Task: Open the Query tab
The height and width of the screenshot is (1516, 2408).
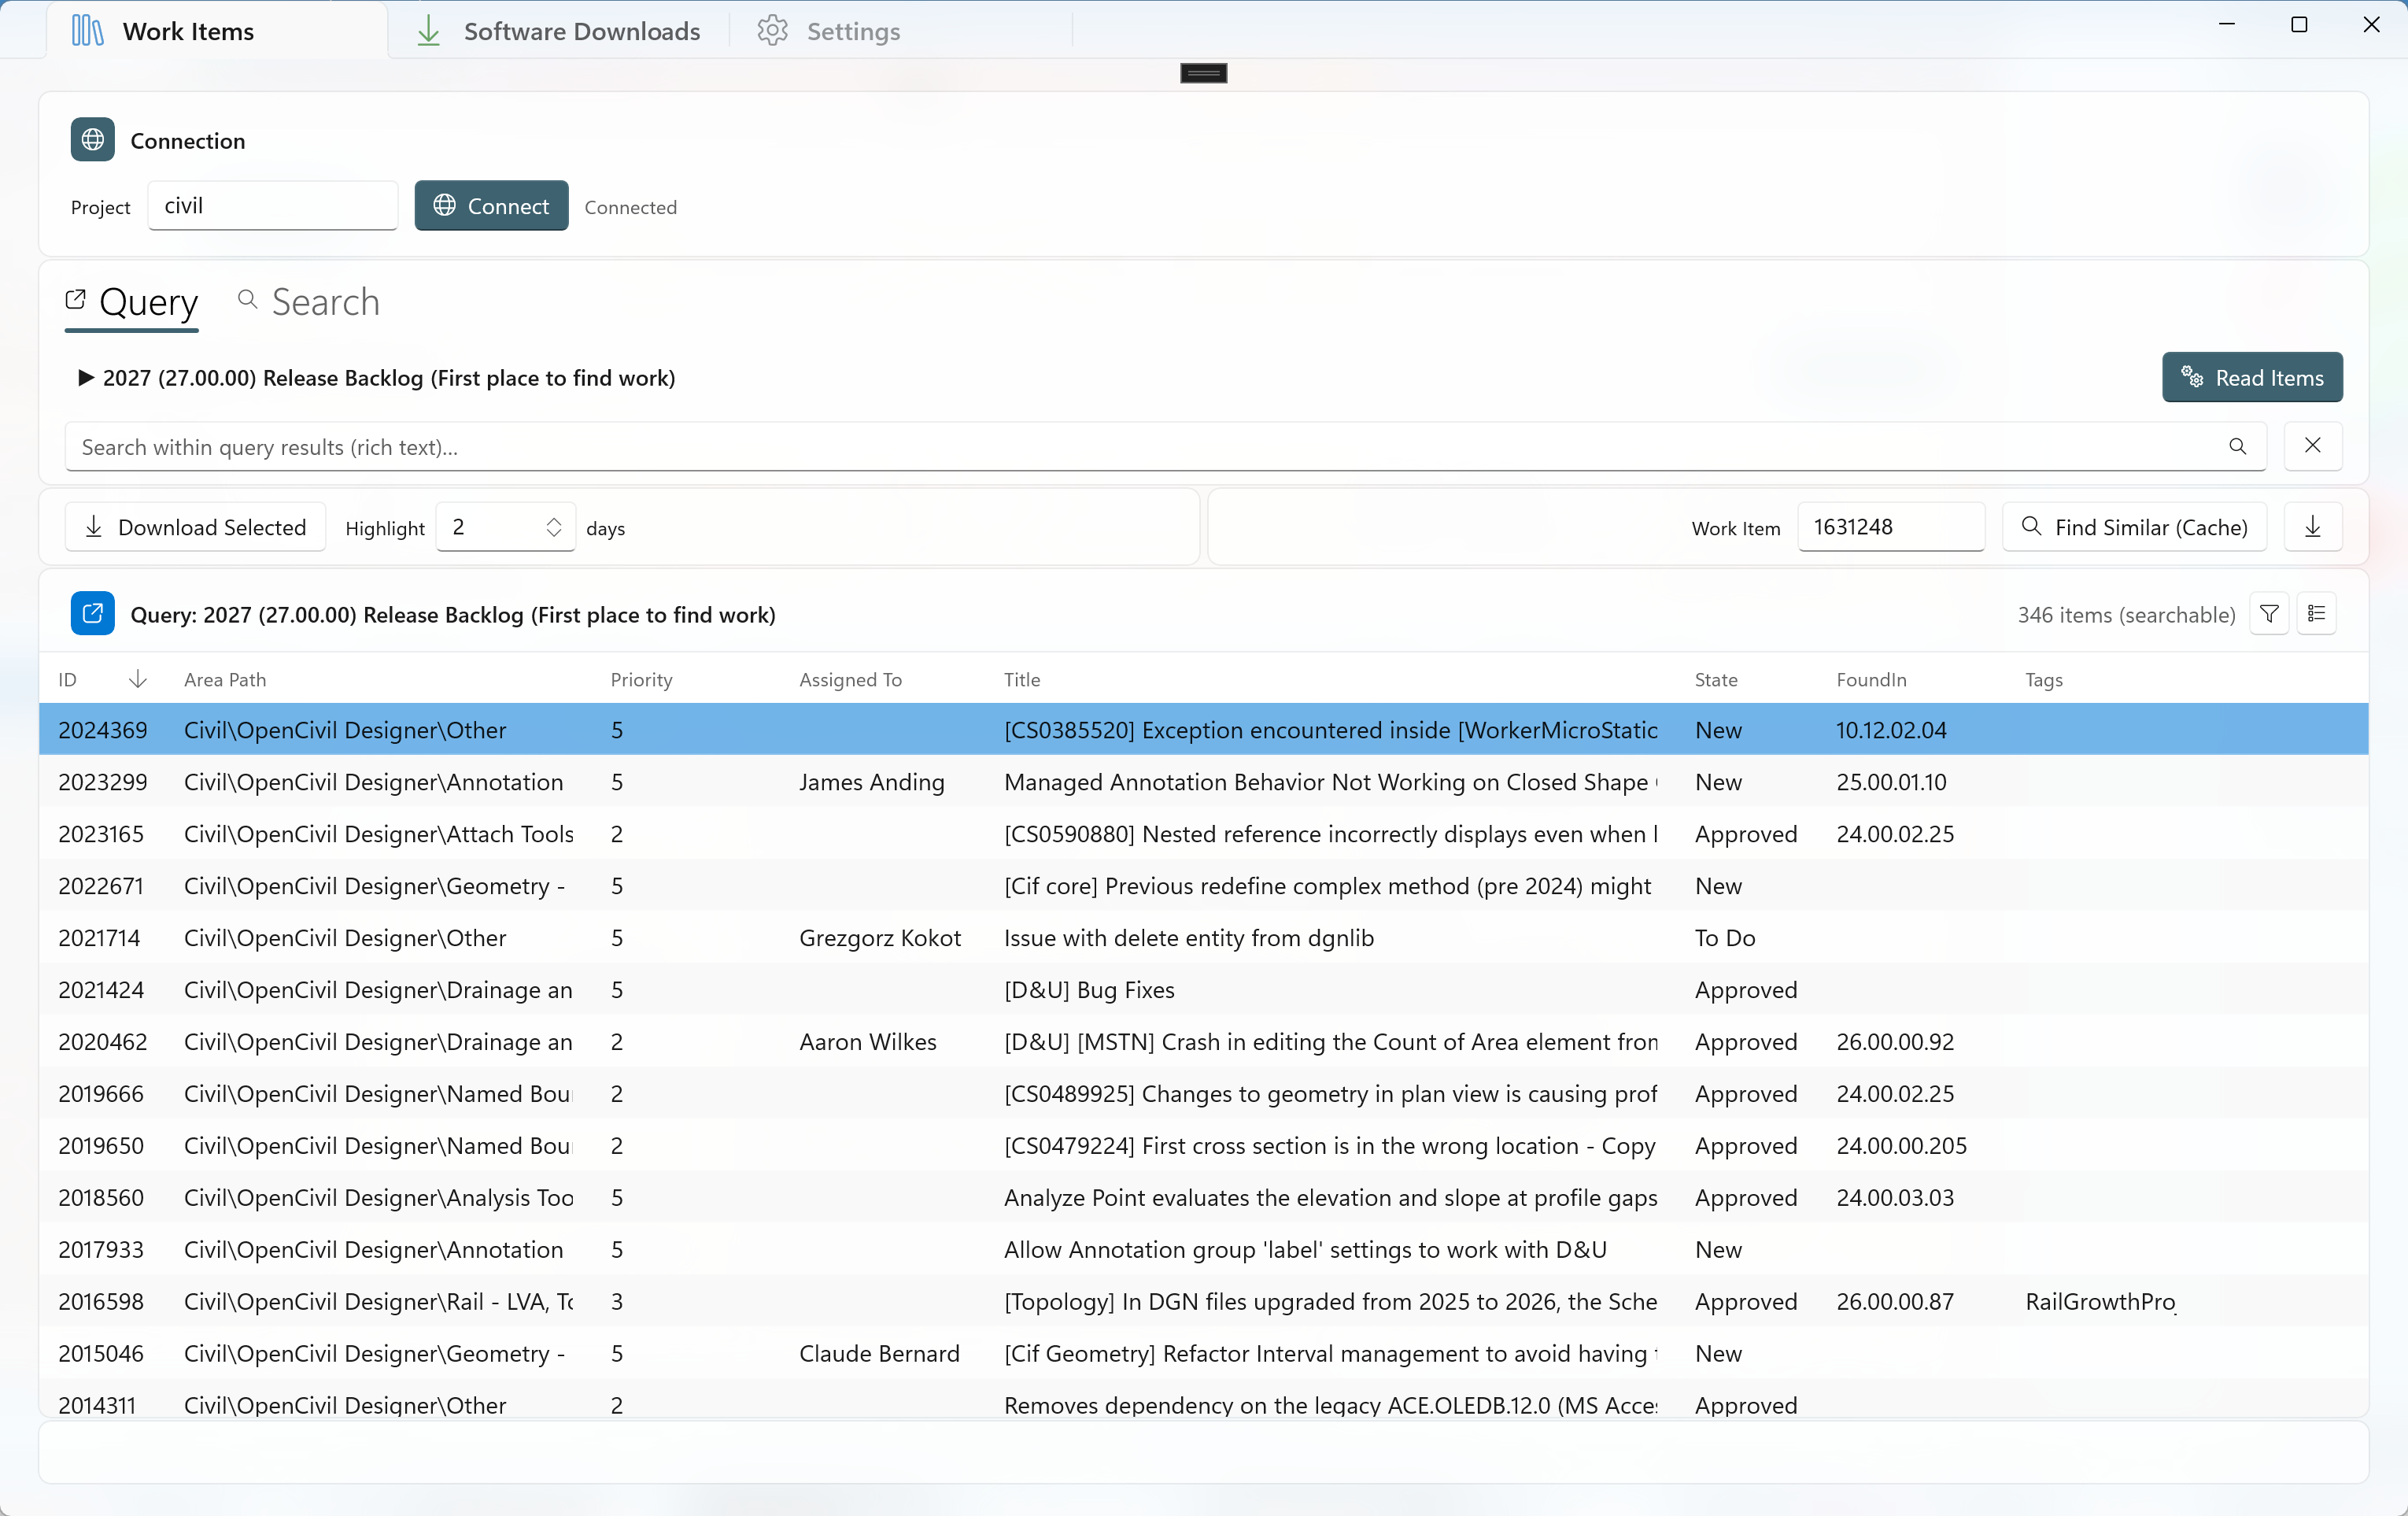Action: (x=132, y=302)
